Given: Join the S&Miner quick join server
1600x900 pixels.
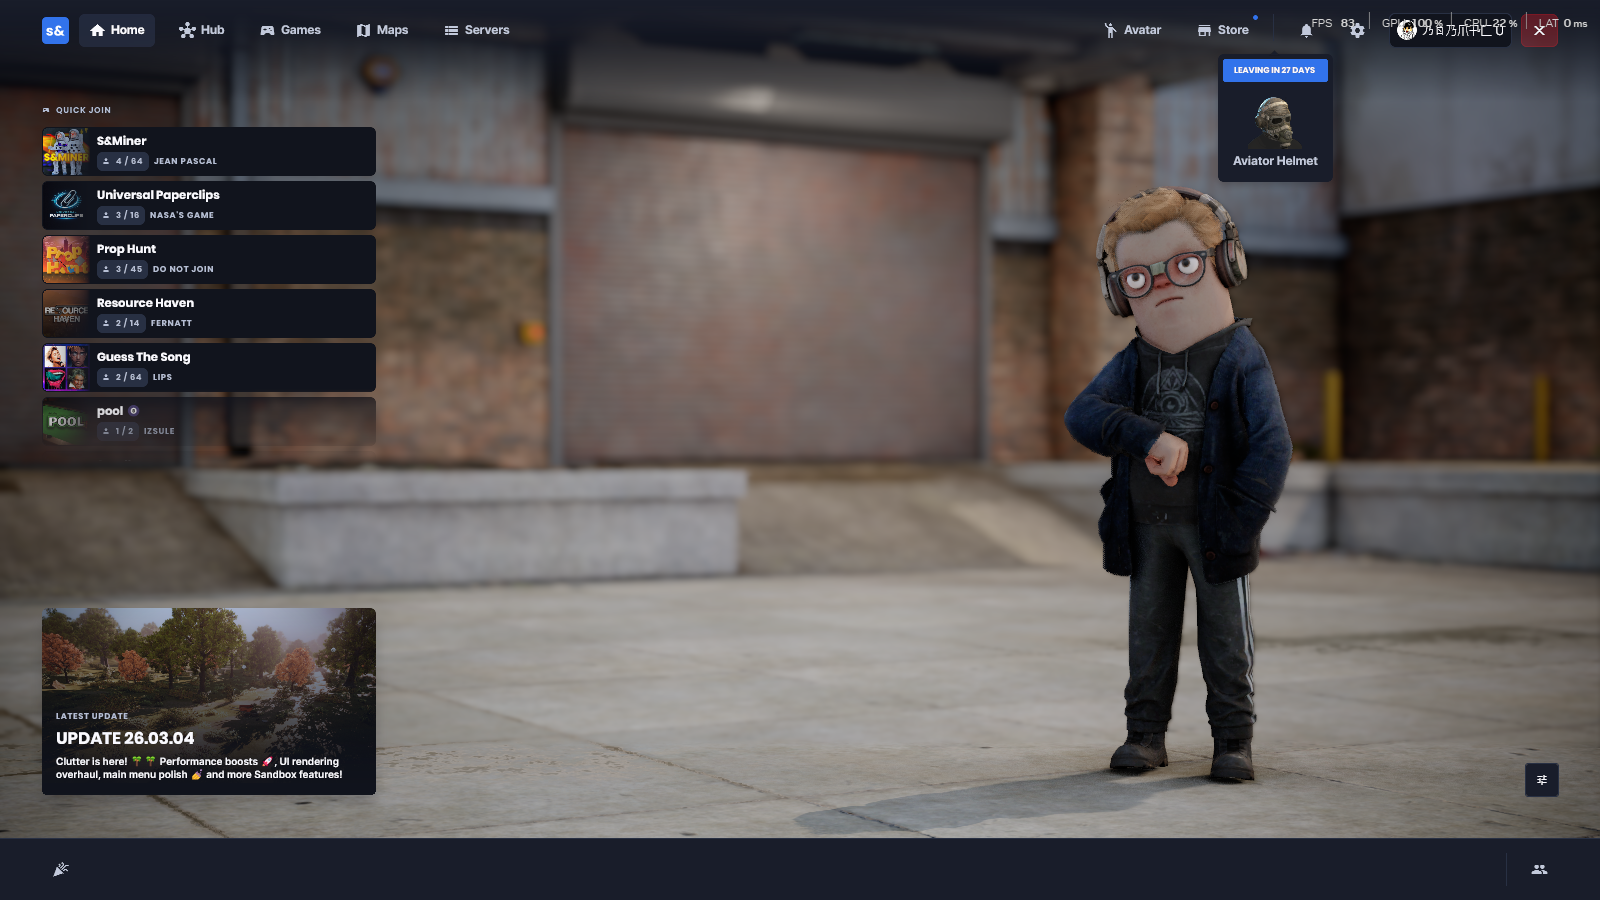Looking at the screenshot, I should point(209,151).
